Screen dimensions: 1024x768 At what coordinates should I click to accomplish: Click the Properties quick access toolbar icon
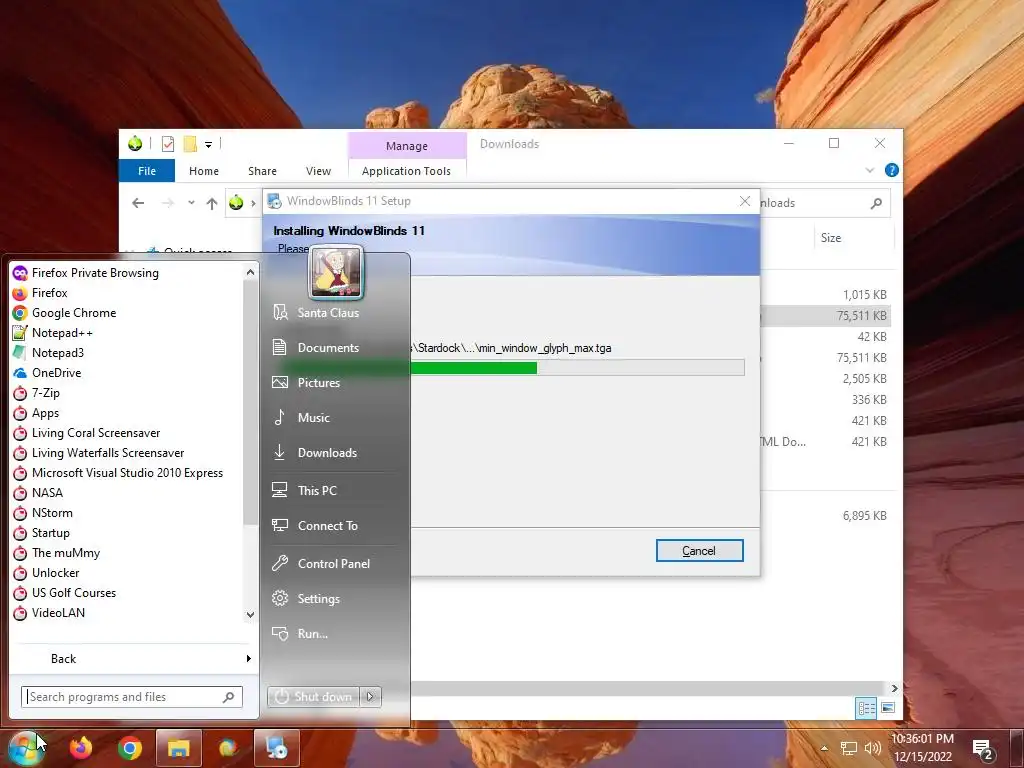tap(168, 144)
